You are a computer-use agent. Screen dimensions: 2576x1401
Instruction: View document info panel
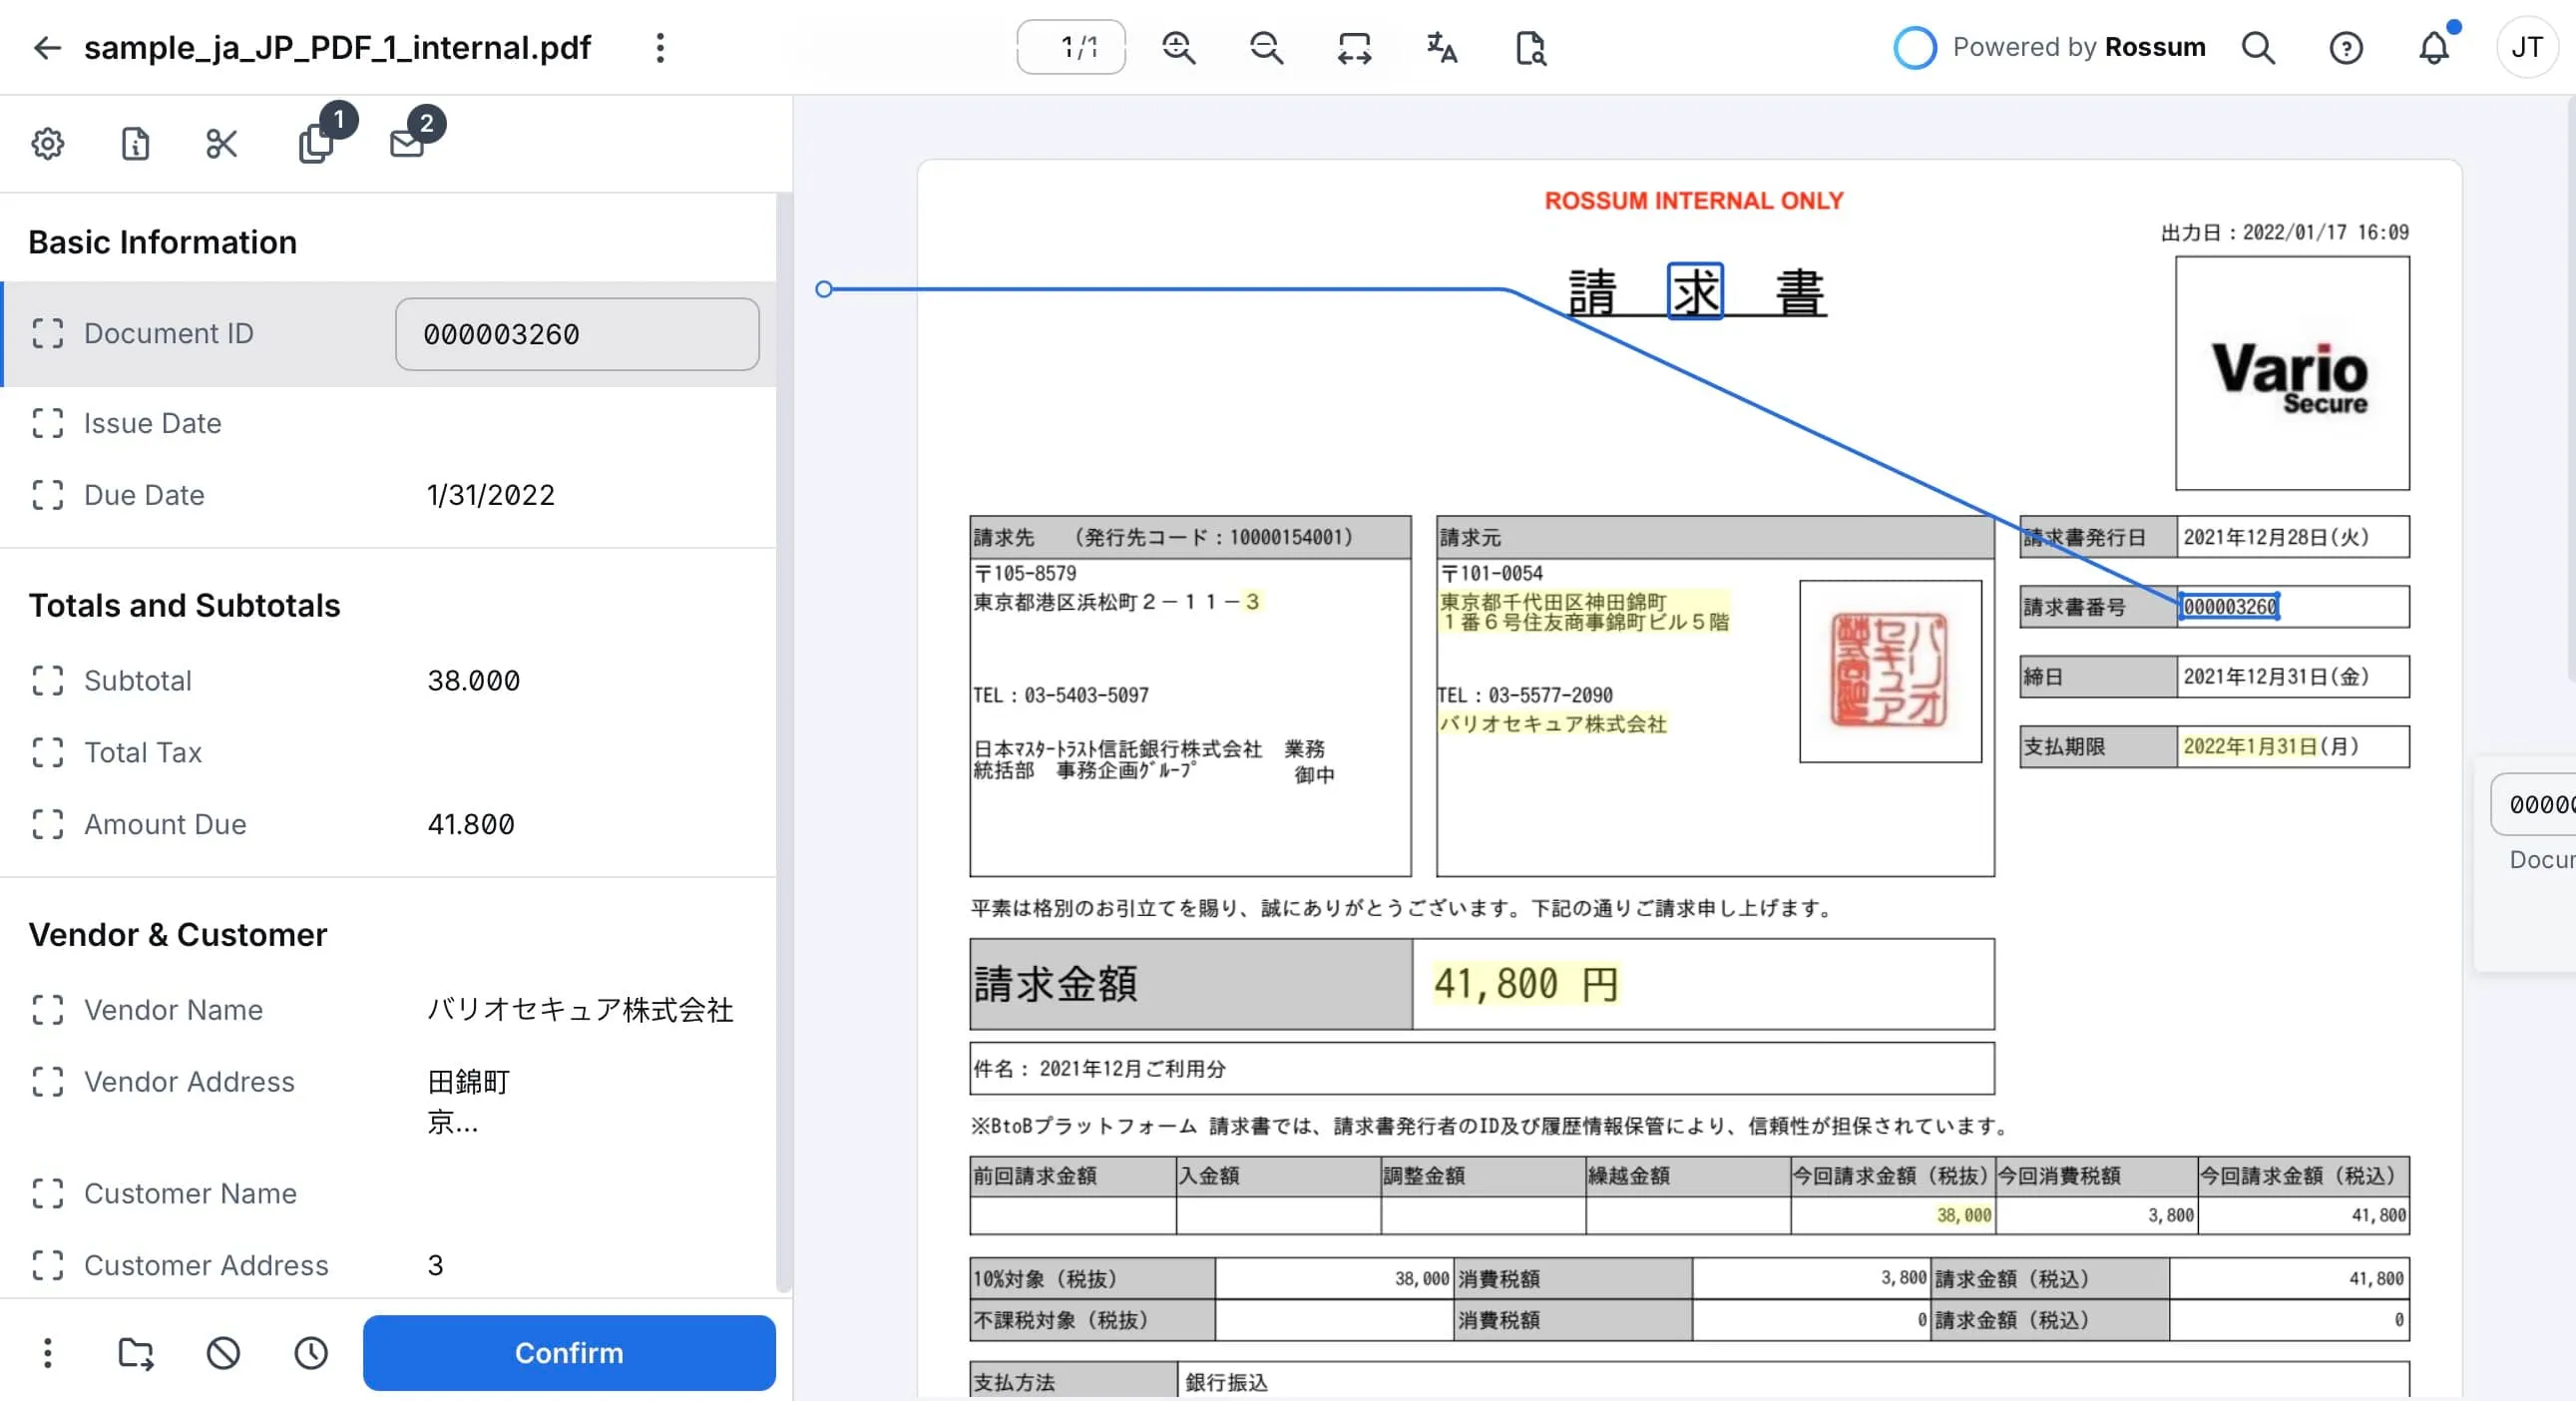134,144
